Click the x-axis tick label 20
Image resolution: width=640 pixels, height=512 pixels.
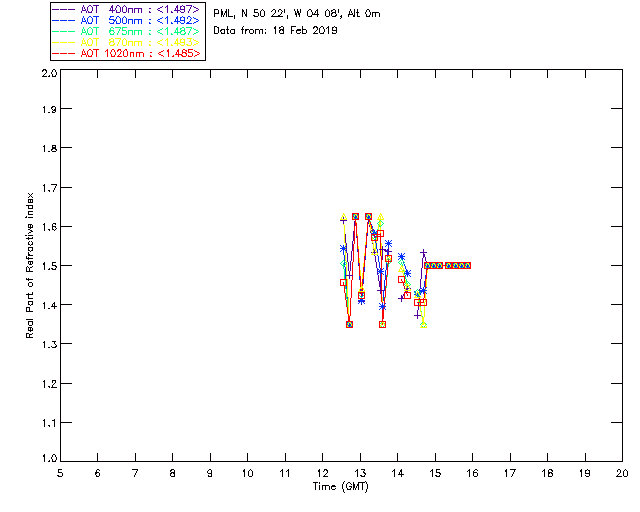(x=622, y=473)
